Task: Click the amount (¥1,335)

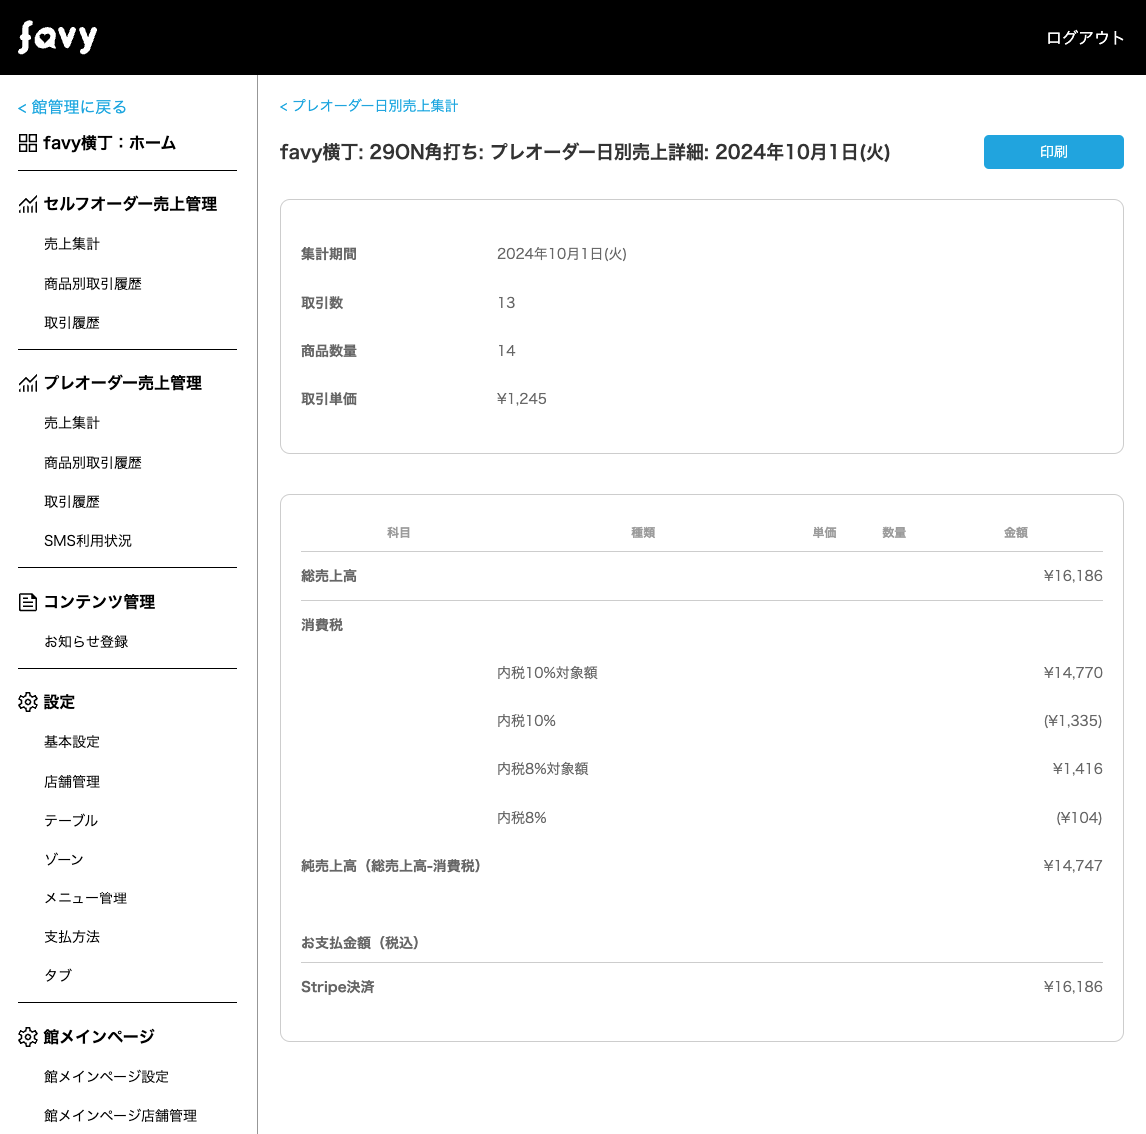Action: point(1072,721)
